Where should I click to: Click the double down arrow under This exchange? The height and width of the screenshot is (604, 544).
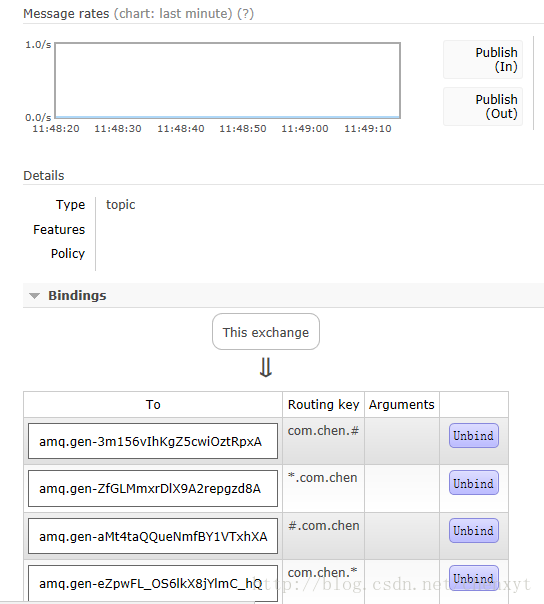pyautogui.click(x=266, y=368)
